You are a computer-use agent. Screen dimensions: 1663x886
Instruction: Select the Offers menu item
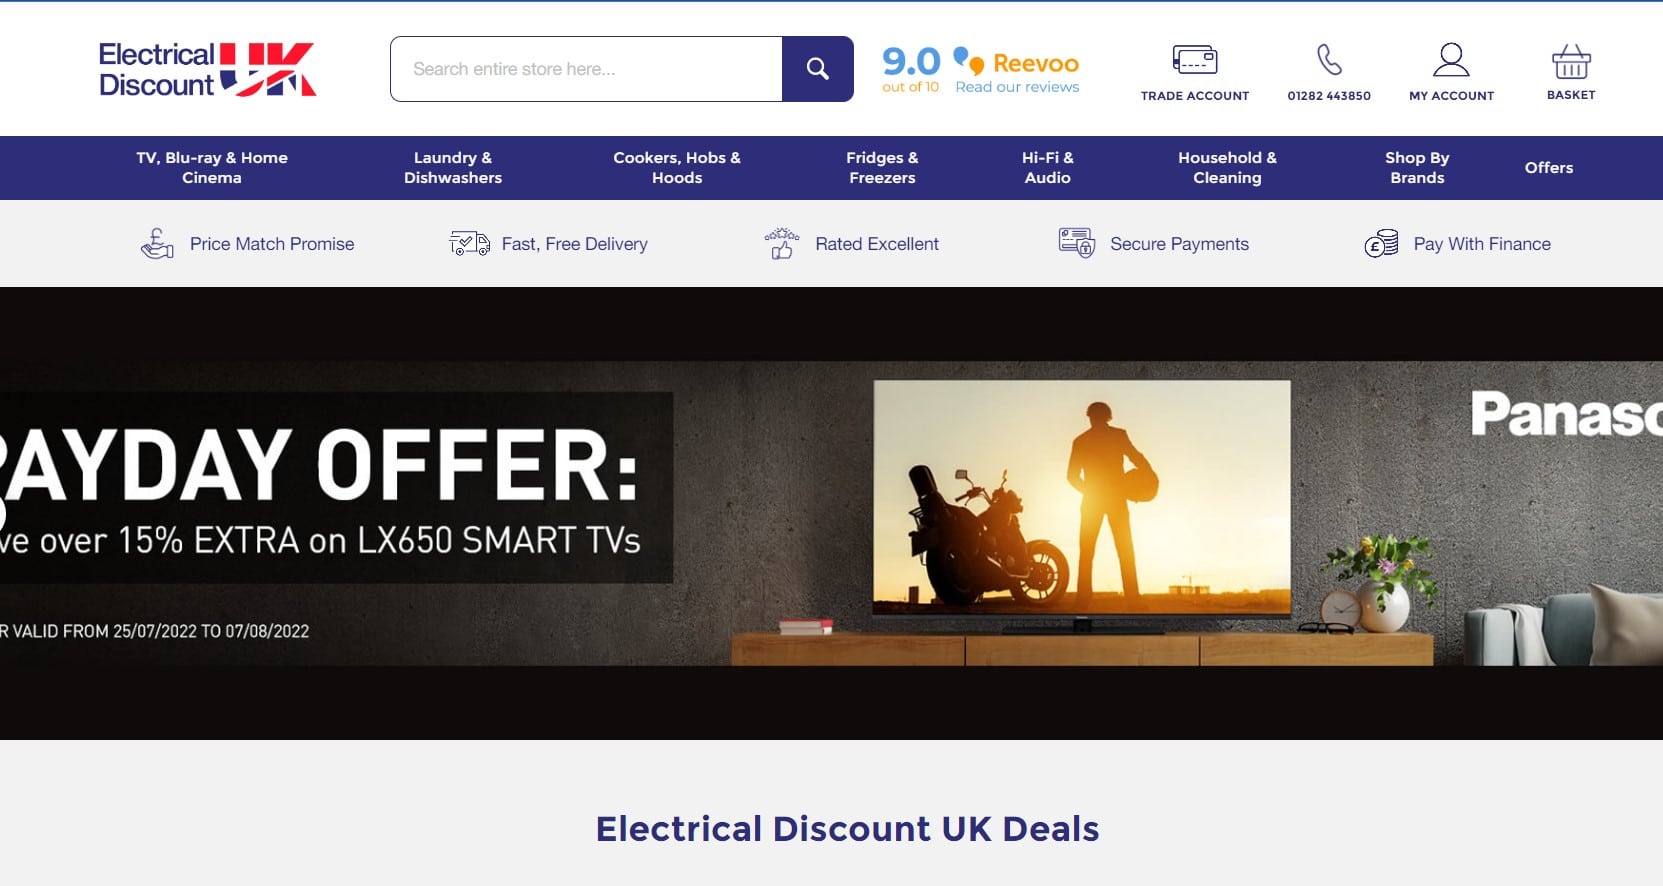(x=1548, y=168)
